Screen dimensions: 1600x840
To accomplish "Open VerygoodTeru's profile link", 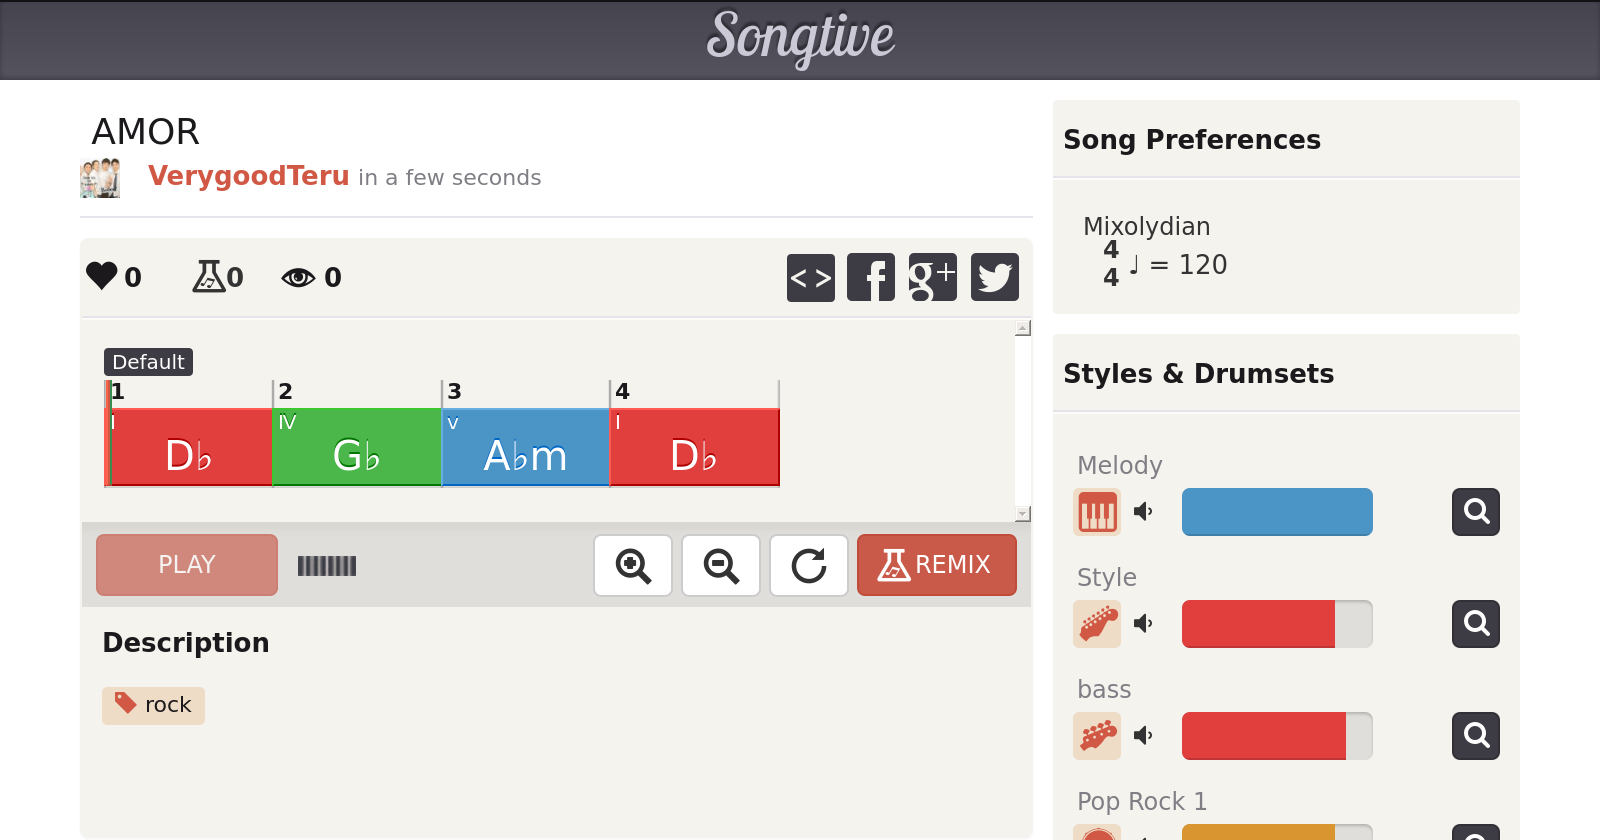I will click(x=248, y=176).
